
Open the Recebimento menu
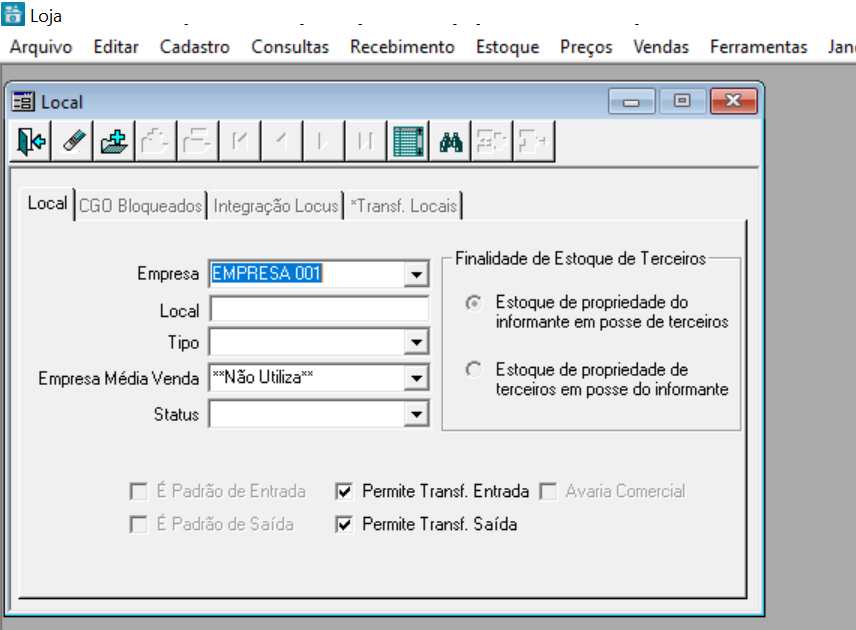click(402, 47)
